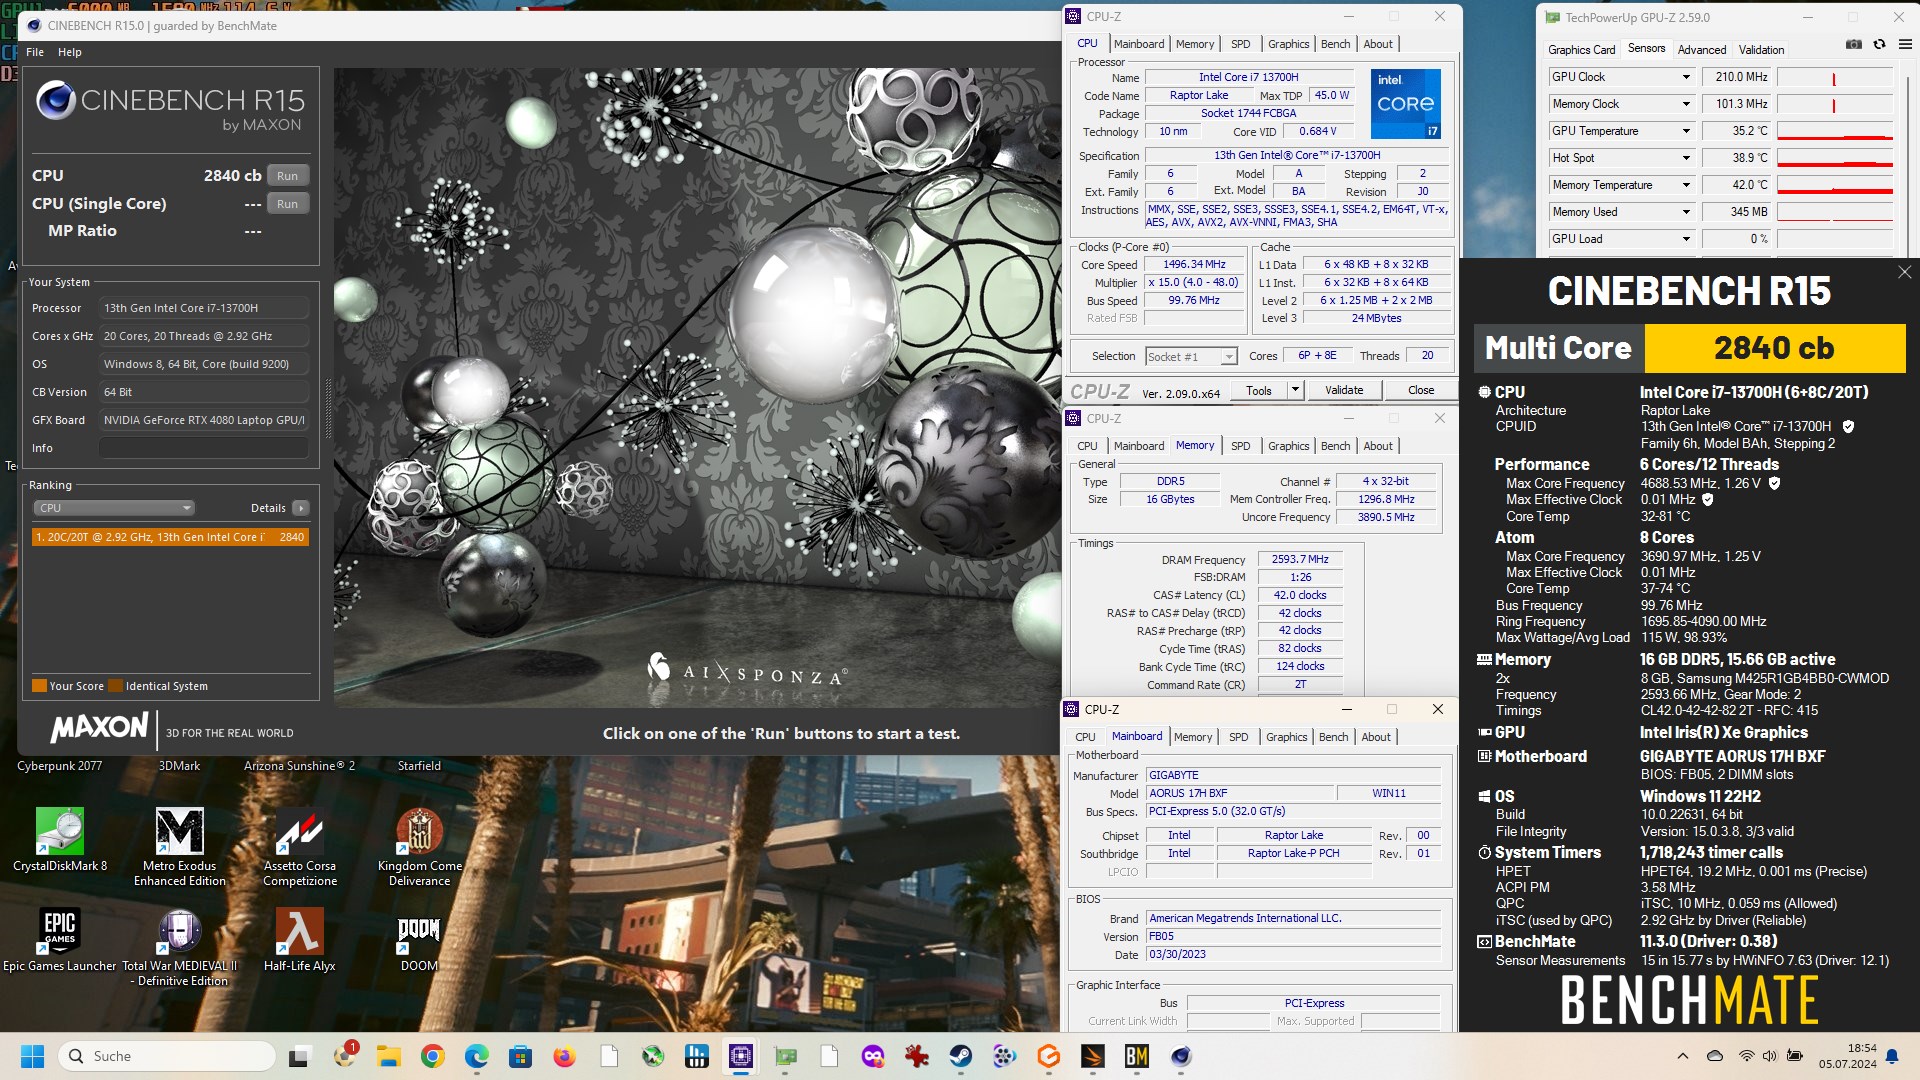The image size is (1920, 1080).
Task: Expand the Memory Clock sensor dropdown
Action: (1686, 104)
